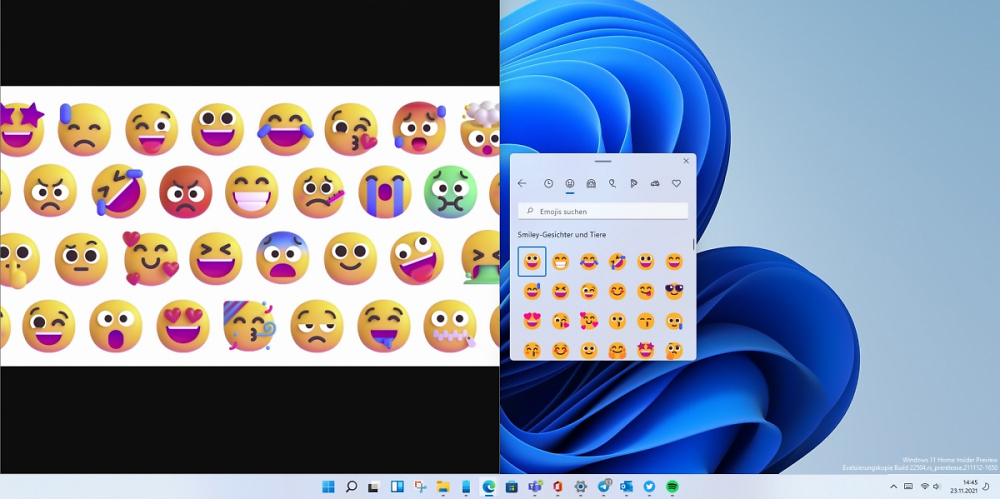Open taskbar Search
This screenshot has width=1000, height=499.
point(351,486)
